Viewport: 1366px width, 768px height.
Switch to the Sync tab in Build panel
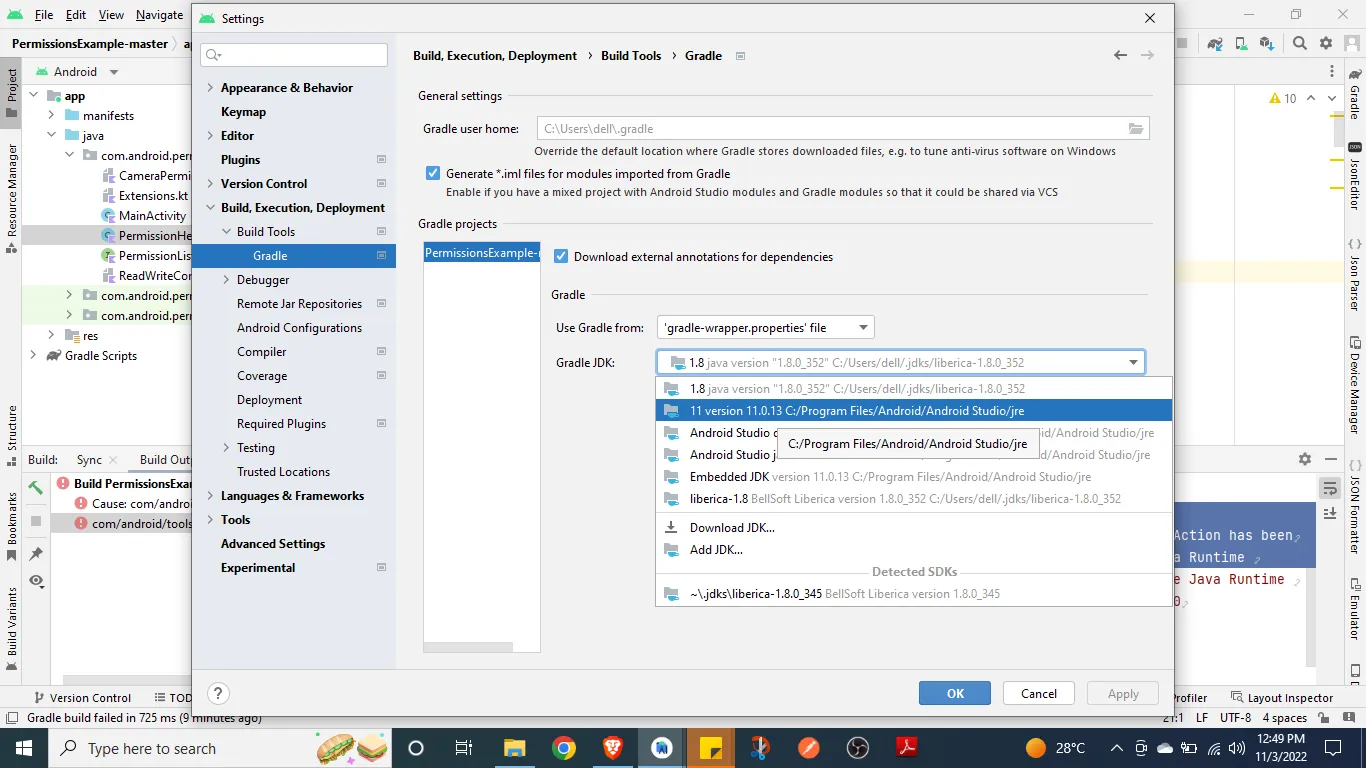click(x=89, y=459)
